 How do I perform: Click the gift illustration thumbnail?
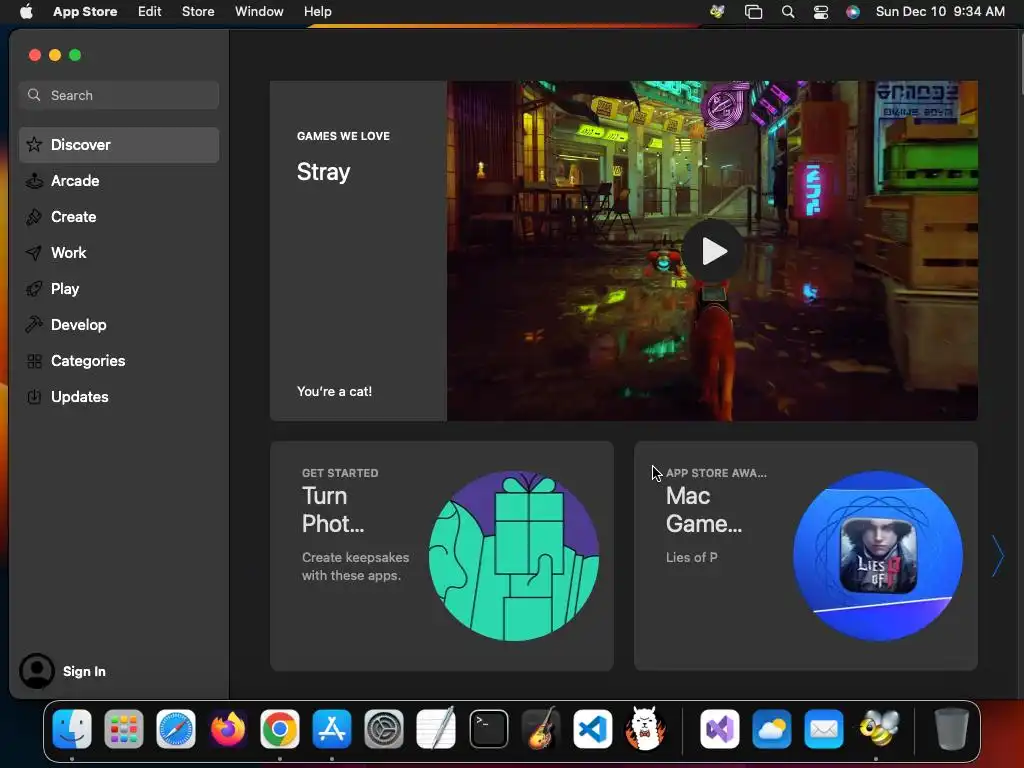pyautogui.click(x=514, y=556)
